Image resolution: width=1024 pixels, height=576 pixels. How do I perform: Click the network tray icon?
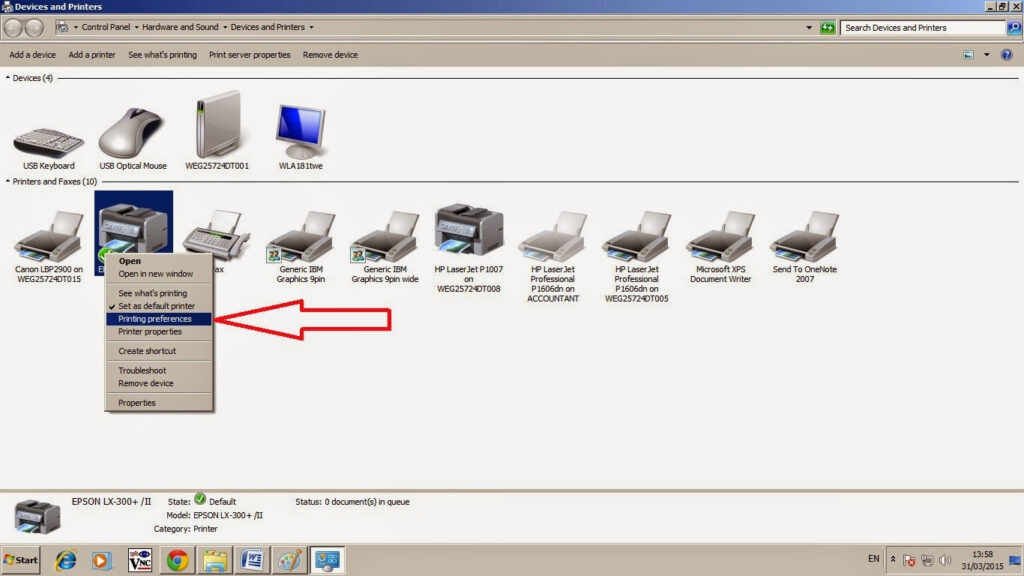pos(927,560)
